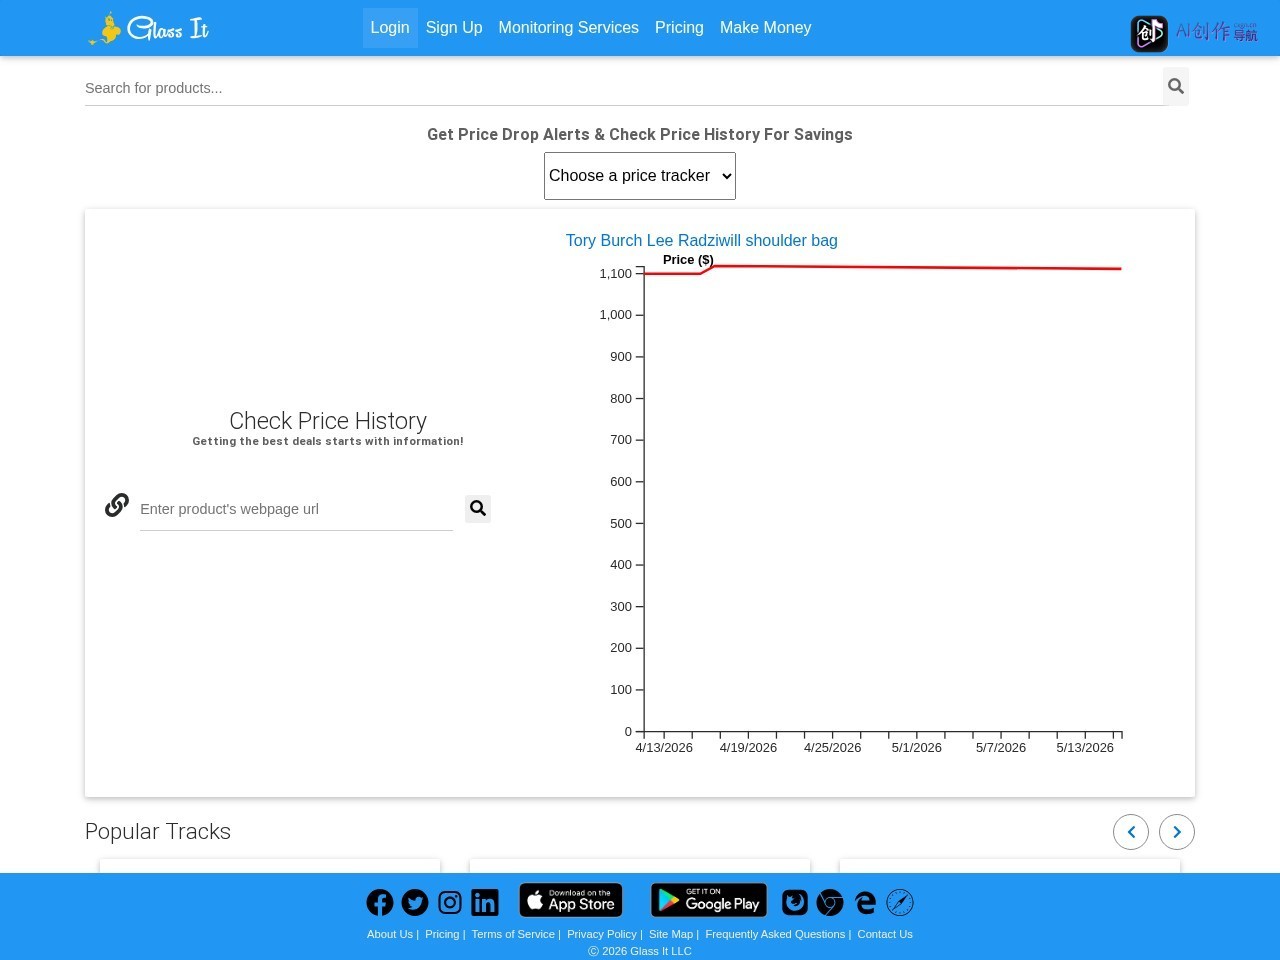Show next Popular Tracks

click(1177, 832)
